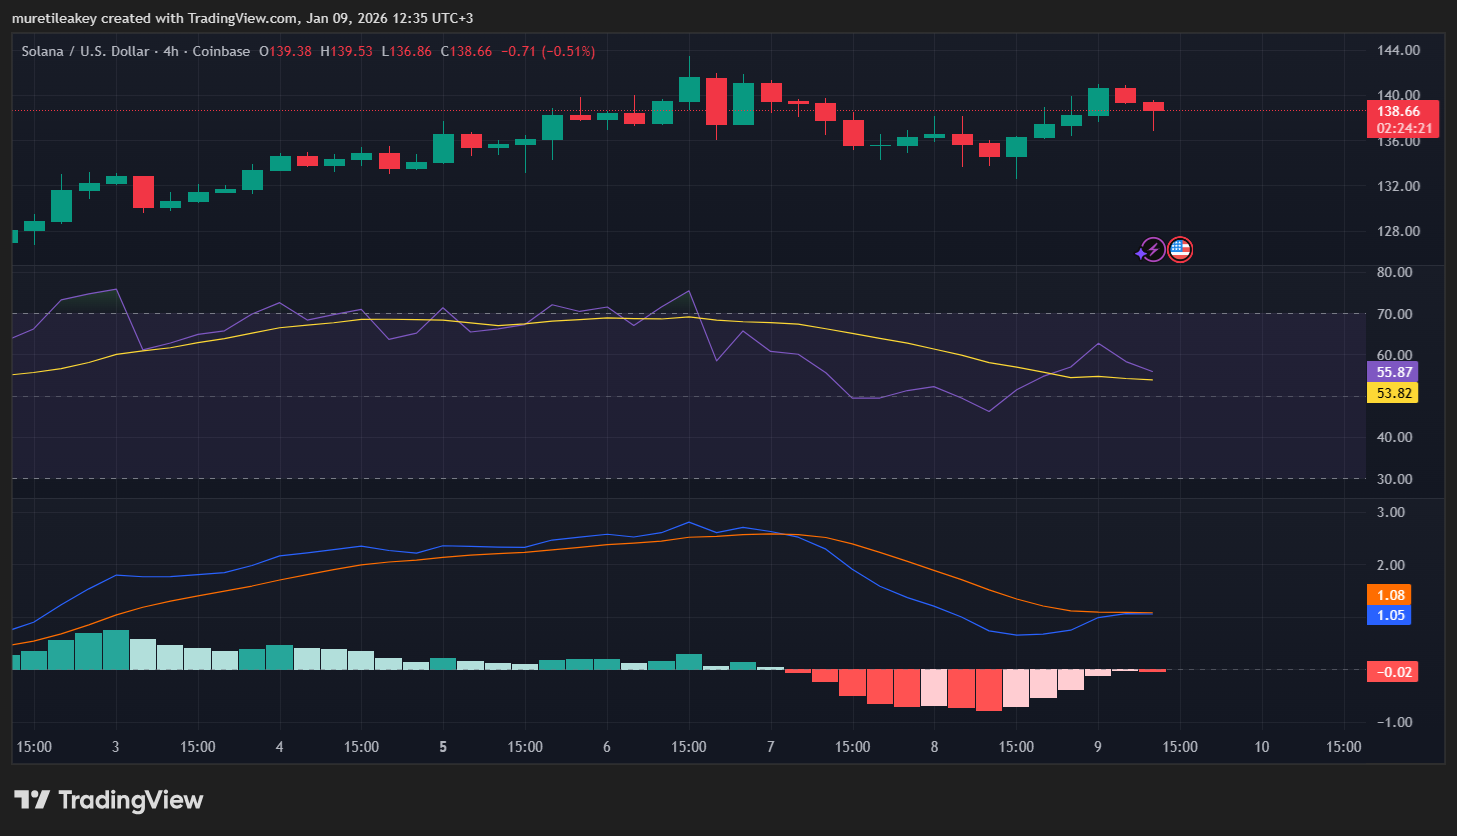Click the purple lightning bolt event icon
Screen dimensions: 1457x836
[1152, 250]
